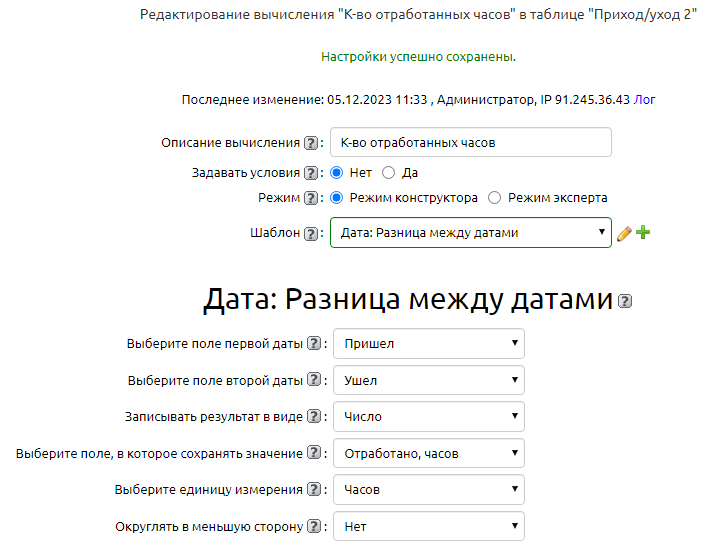Expand the Округлять в меньшую сторону dropdown

pyautogui.click(x=428, y=526)
